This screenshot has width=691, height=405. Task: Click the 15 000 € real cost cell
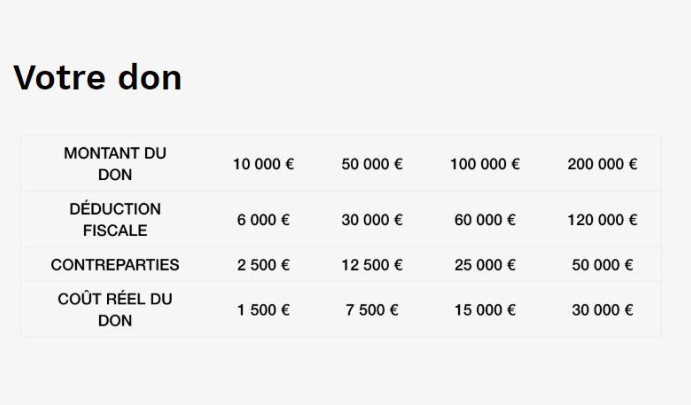click(485, 310)
